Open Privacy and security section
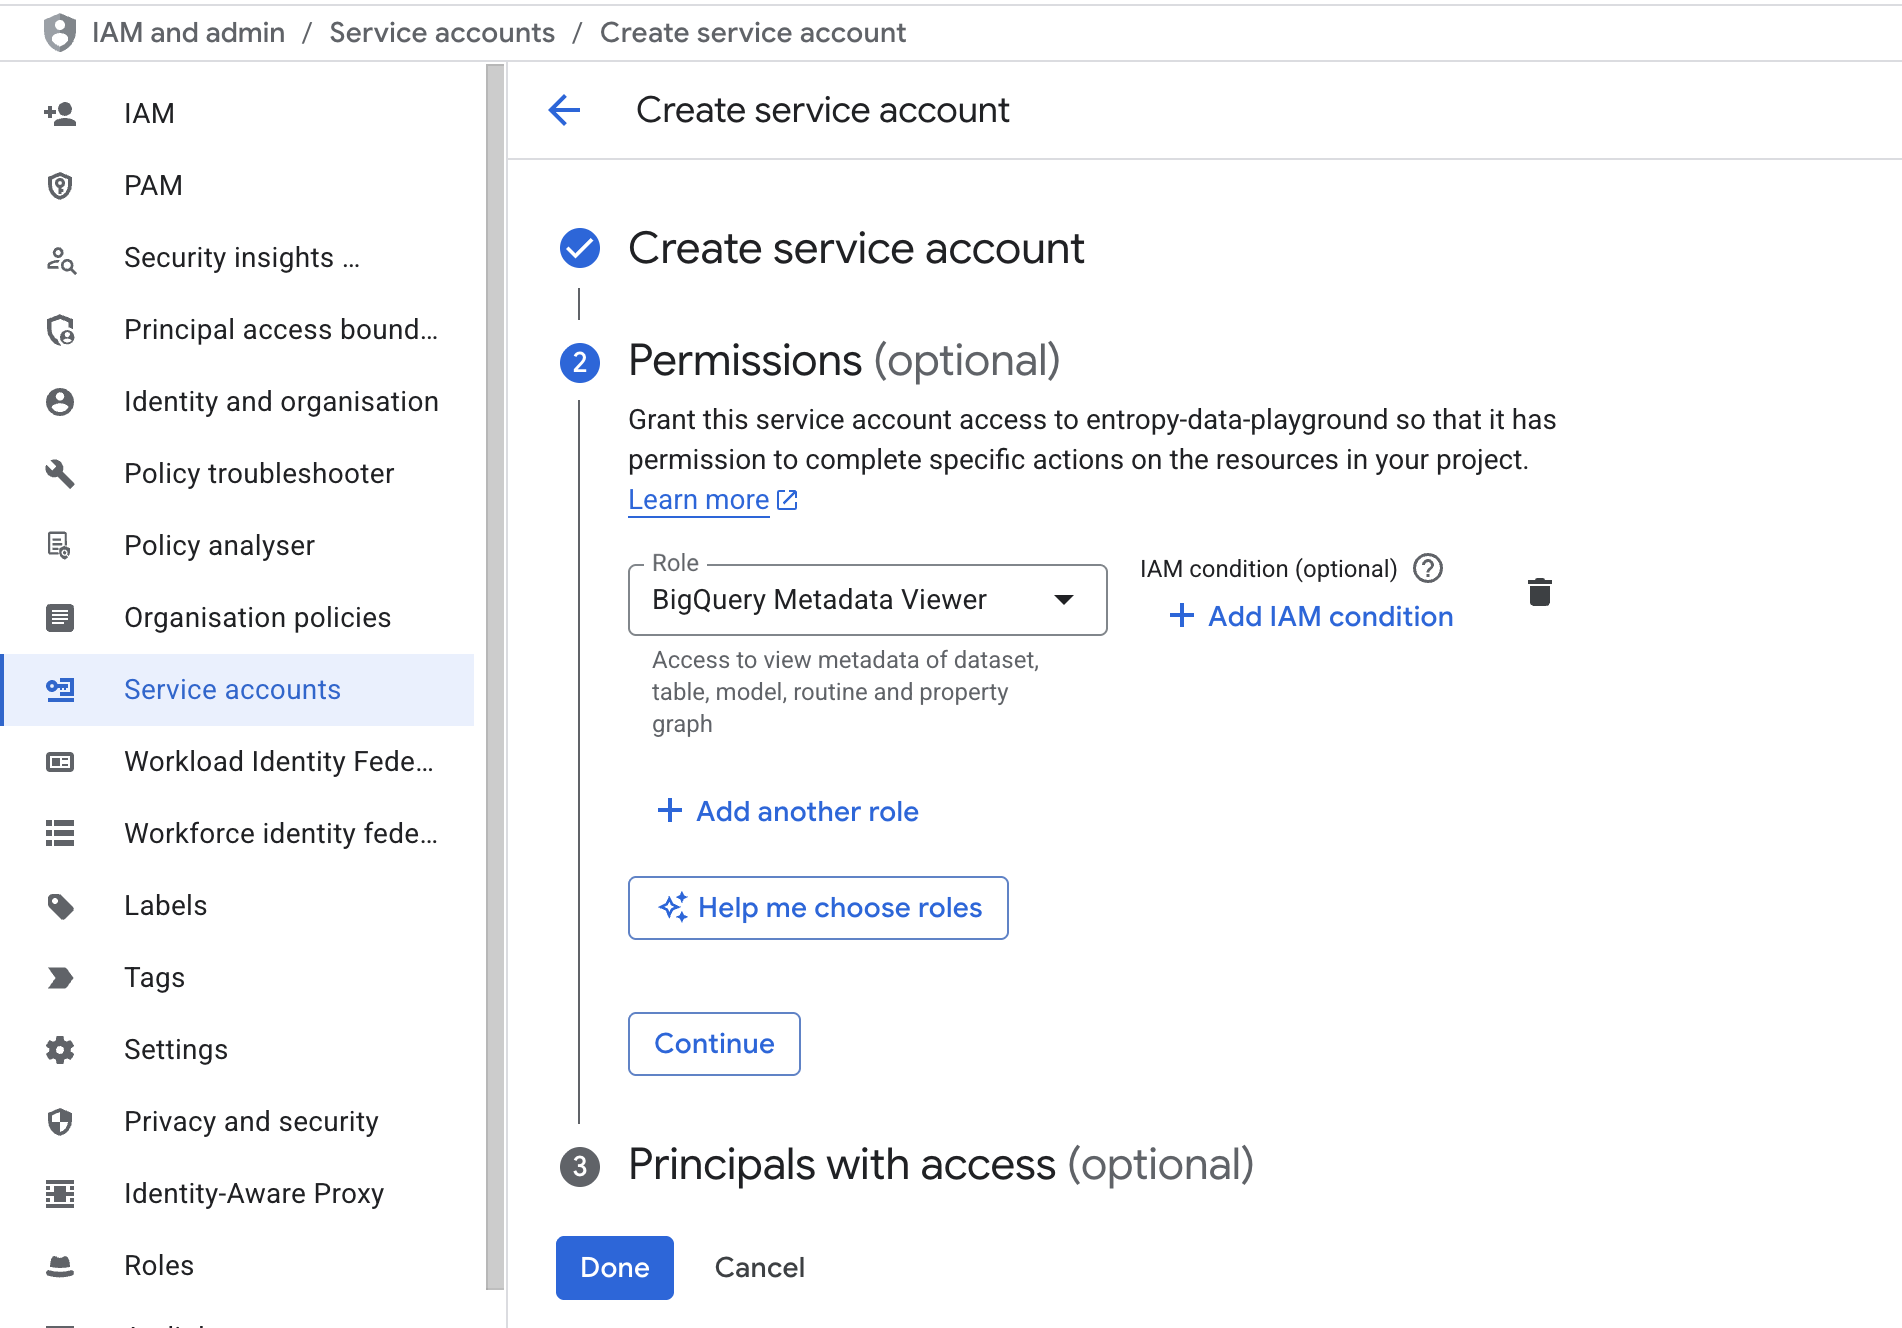Viewport: 1902px width, 1328px height. click(251, 1121)
